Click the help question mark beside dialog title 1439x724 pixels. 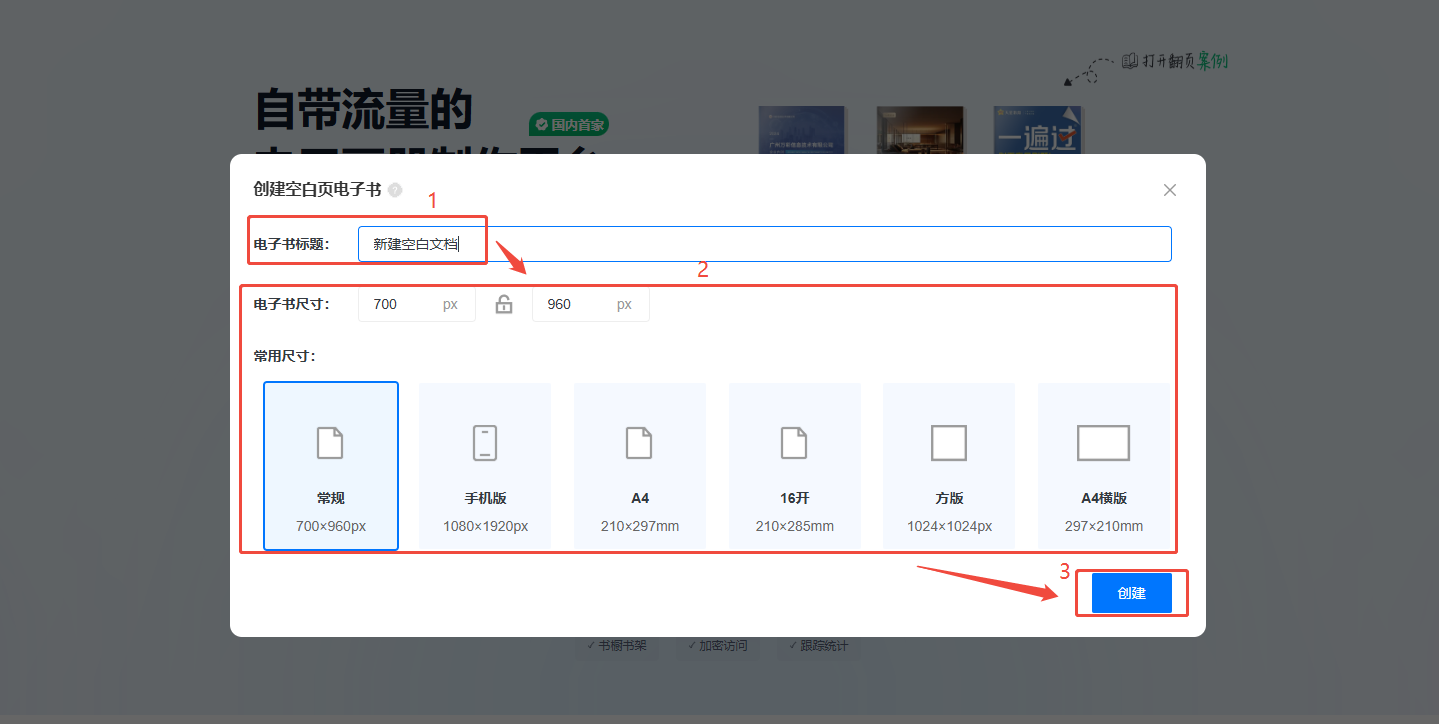(395, 190)
